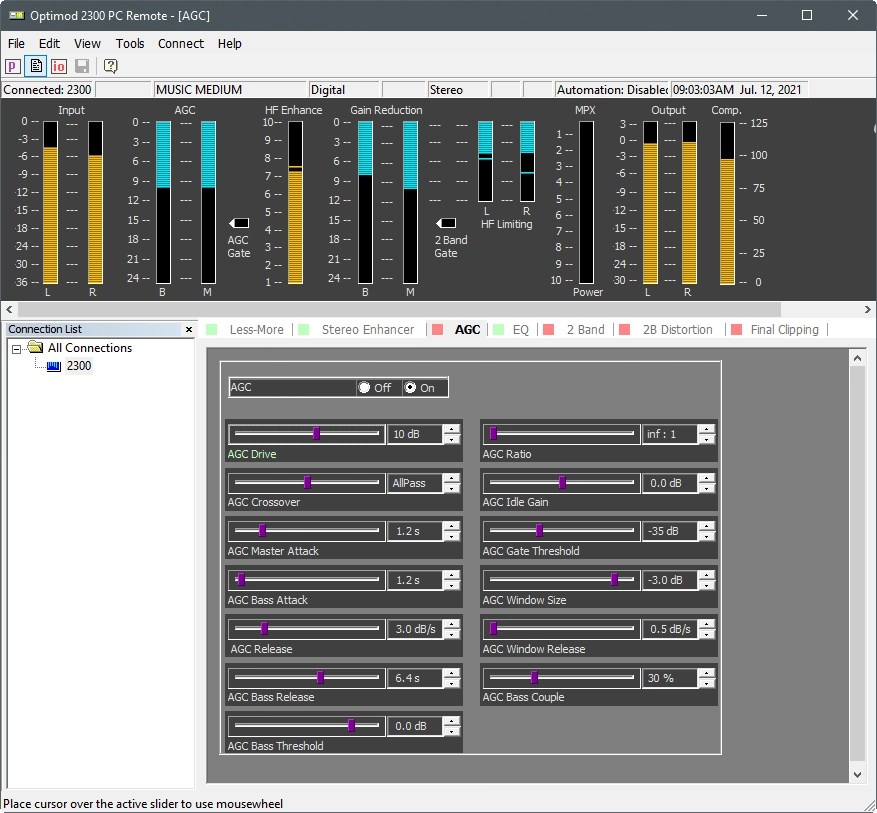Switch to the Final Clipping tab

tap(785, 330)
